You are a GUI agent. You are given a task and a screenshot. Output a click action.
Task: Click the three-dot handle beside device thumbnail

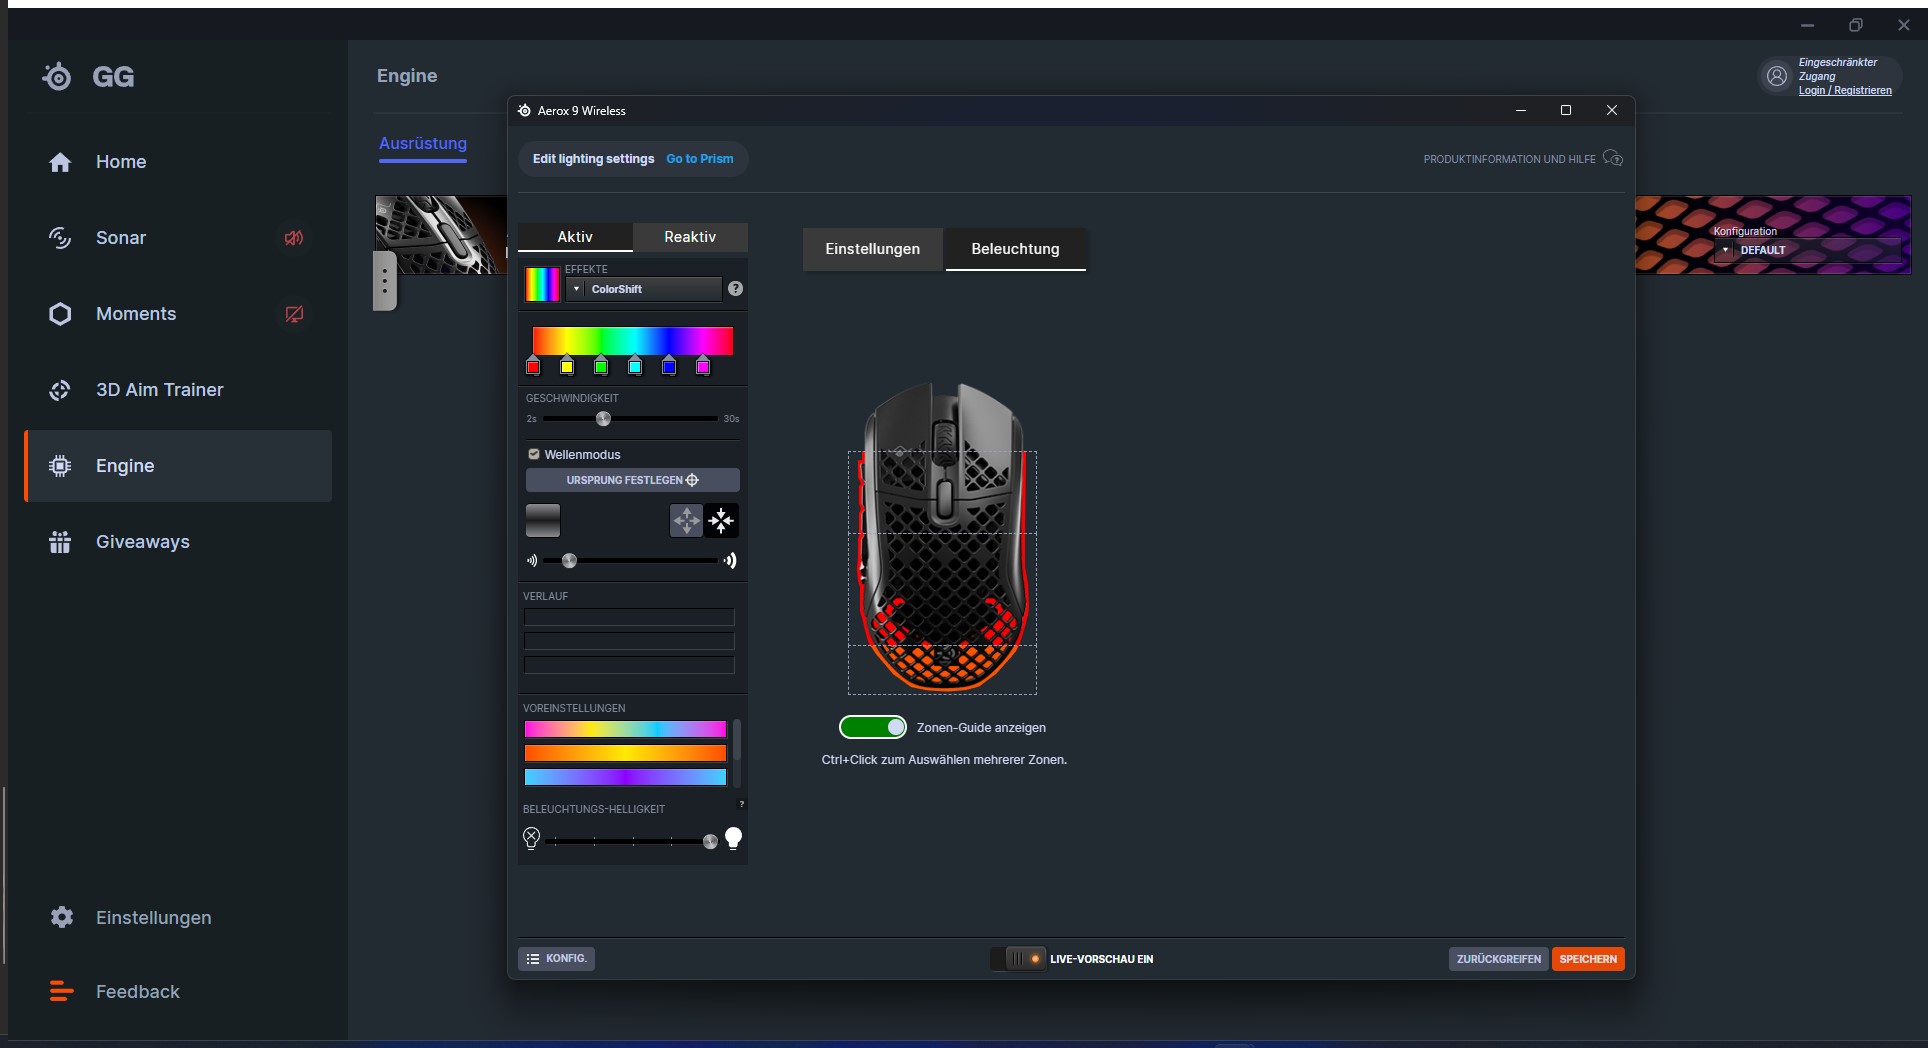click(385, 281)
